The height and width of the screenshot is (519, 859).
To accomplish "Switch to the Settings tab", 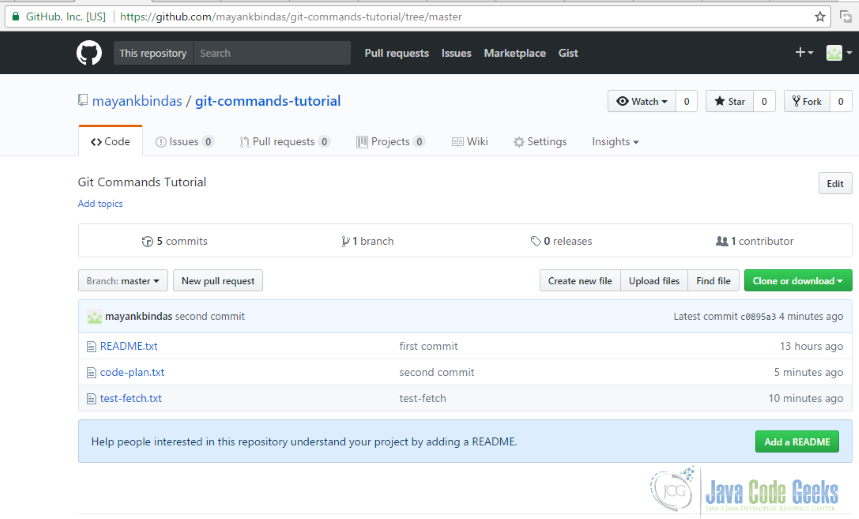I will (x=540, y=141).
